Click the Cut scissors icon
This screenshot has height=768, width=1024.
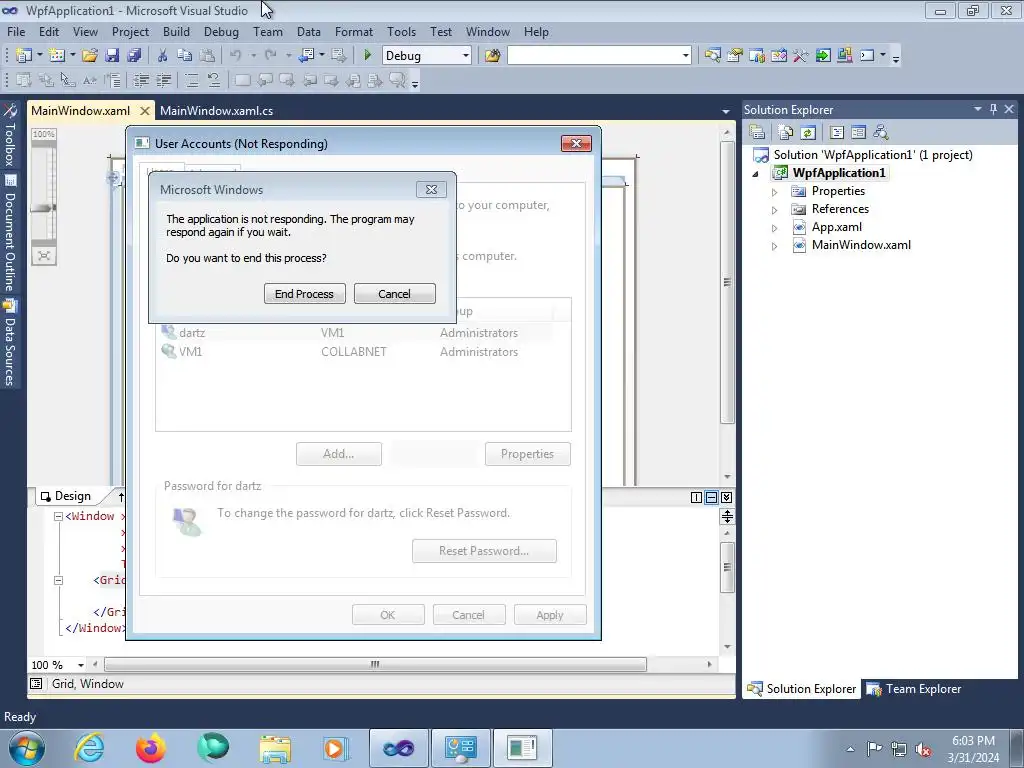162,56
